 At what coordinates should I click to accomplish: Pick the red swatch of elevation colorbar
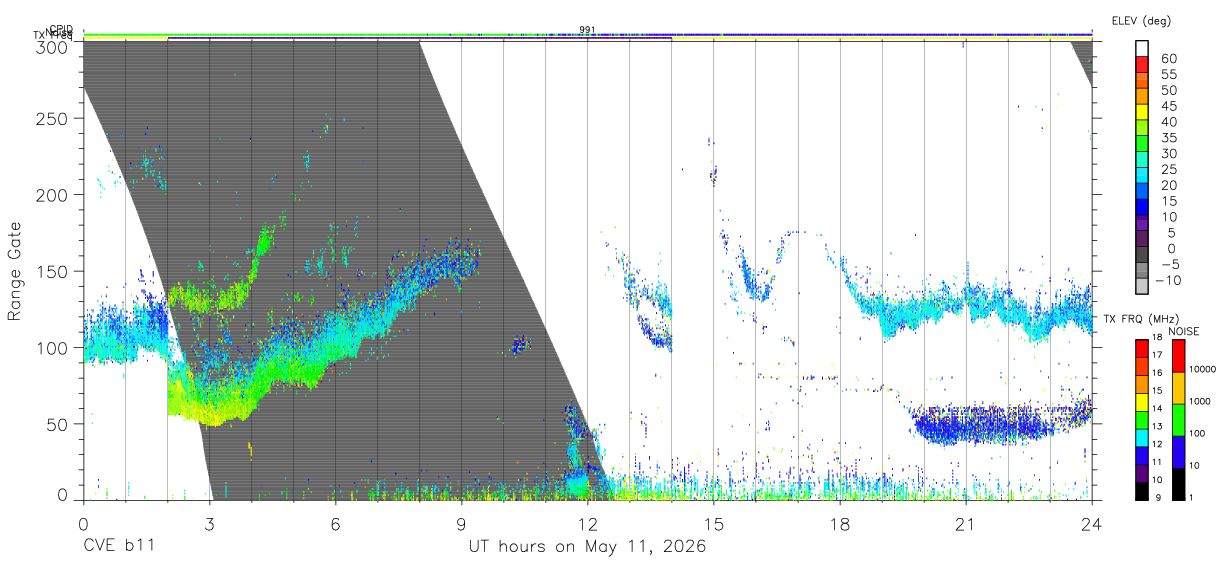(x=1142, y=66)
